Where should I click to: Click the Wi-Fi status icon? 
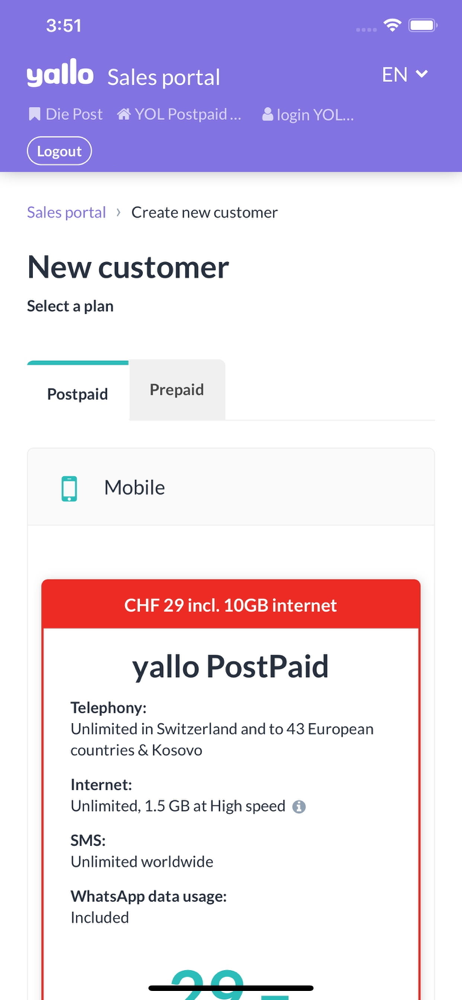pyautogui.click(x=392, y=26)
